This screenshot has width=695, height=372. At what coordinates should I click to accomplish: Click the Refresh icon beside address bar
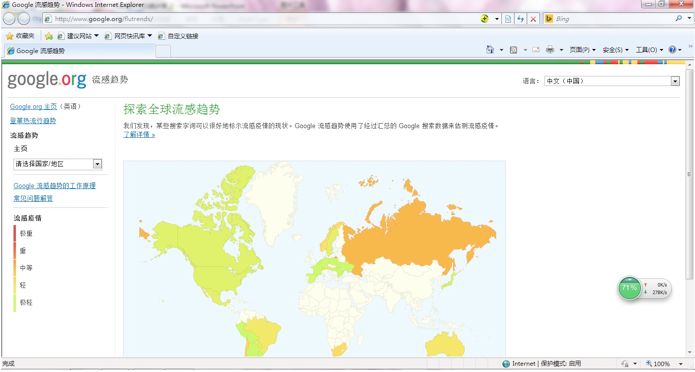click(x=520, y=19)
